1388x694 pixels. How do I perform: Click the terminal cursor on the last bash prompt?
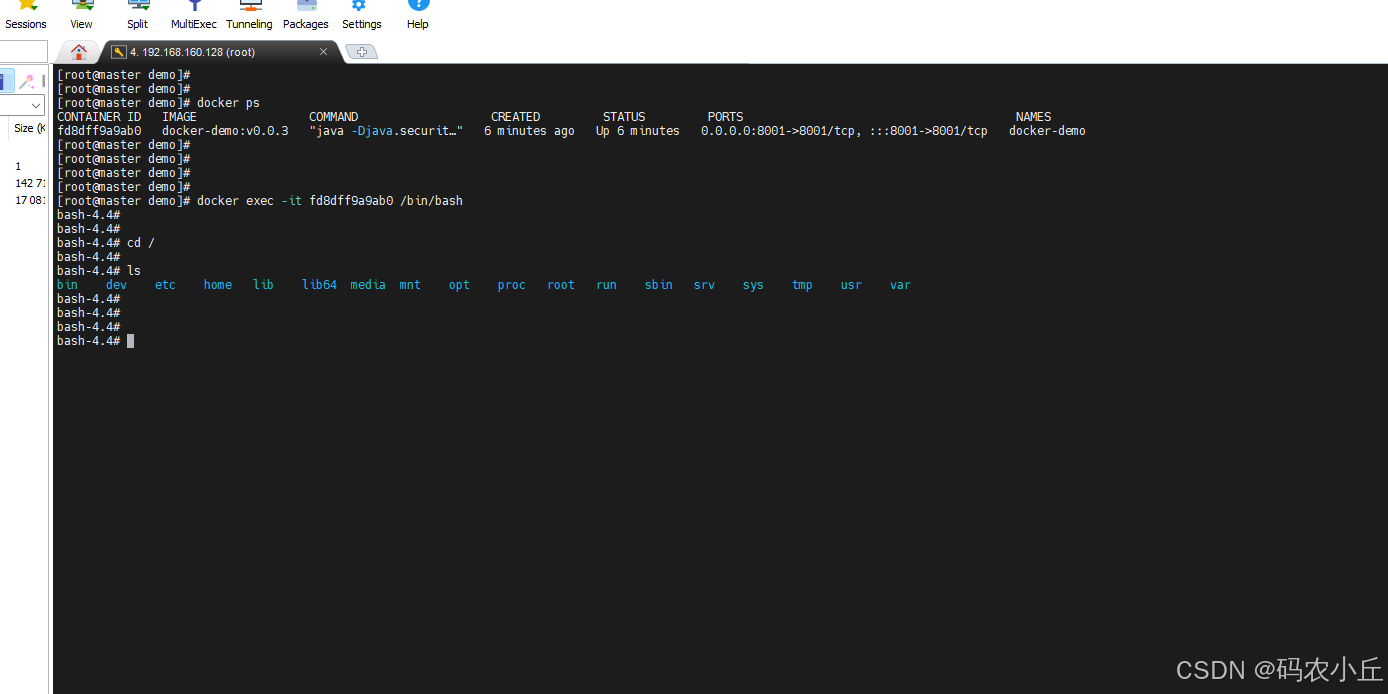131,341
